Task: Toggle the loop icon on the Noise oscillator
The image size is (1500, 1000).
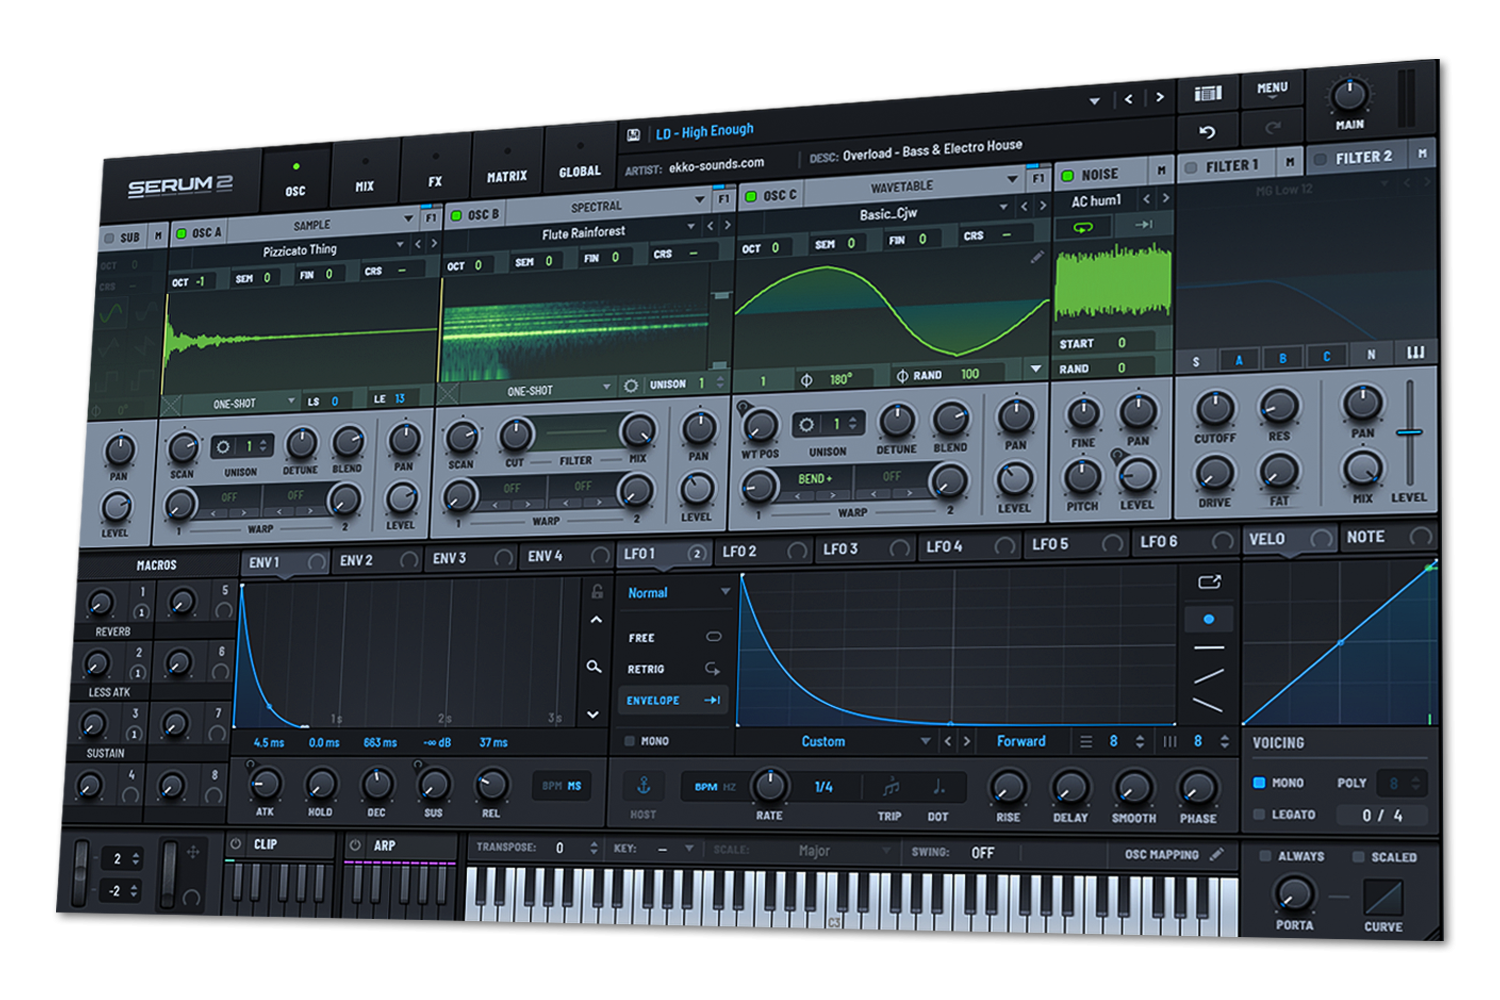Action: (x=1083, y=227)
